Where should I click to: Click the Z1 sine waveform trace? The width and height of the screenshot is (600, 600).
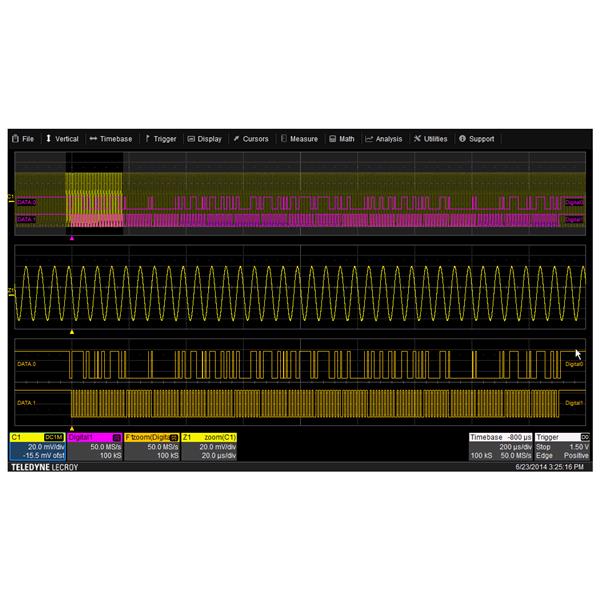300,293
